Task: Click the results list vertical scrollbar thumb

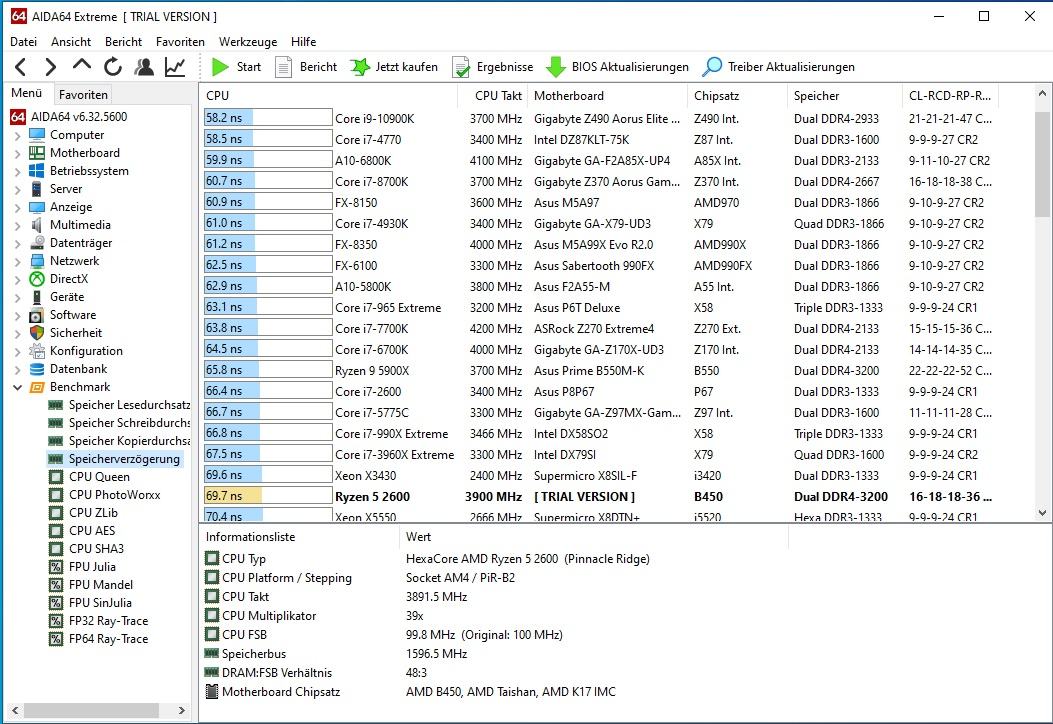Action: [1042, 165]
